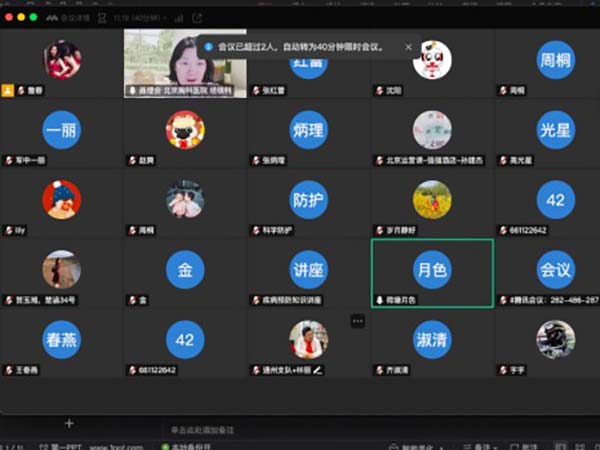
Task: Click the muted mic icon beside 科学防护
Action: click(x=256, y=230)
